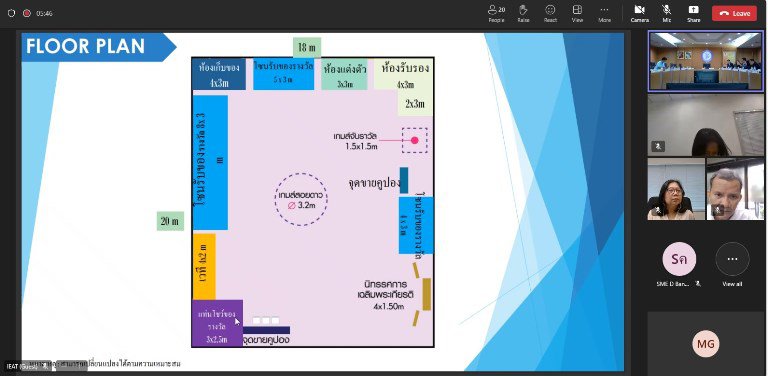Open the View layout options
The width and height of the screenshot is (768, 376).
pyautogui.click(x=577, y=13)
